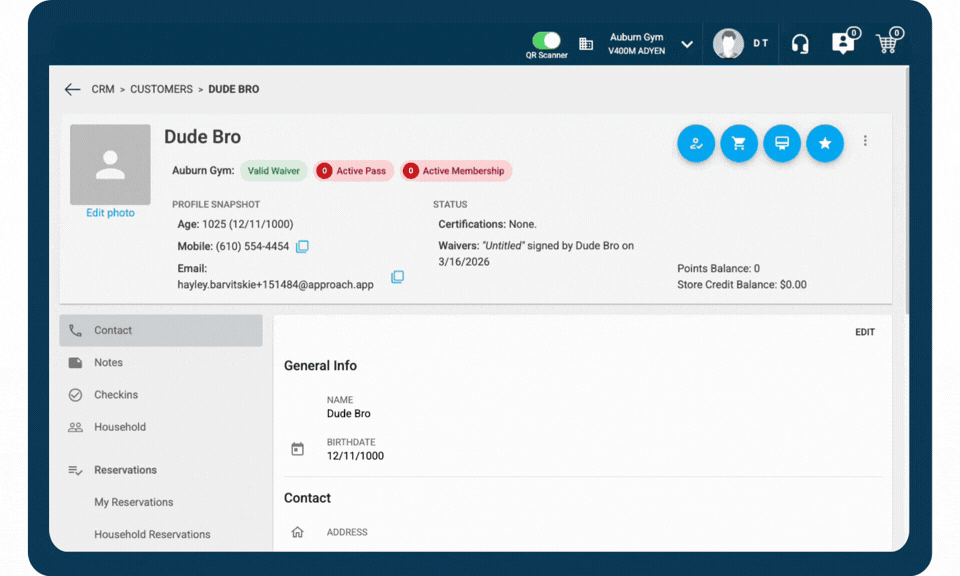Viewport: 960px width, 576px height.
Task: Copy the email address to clipboard
Action: click(397, 277)
